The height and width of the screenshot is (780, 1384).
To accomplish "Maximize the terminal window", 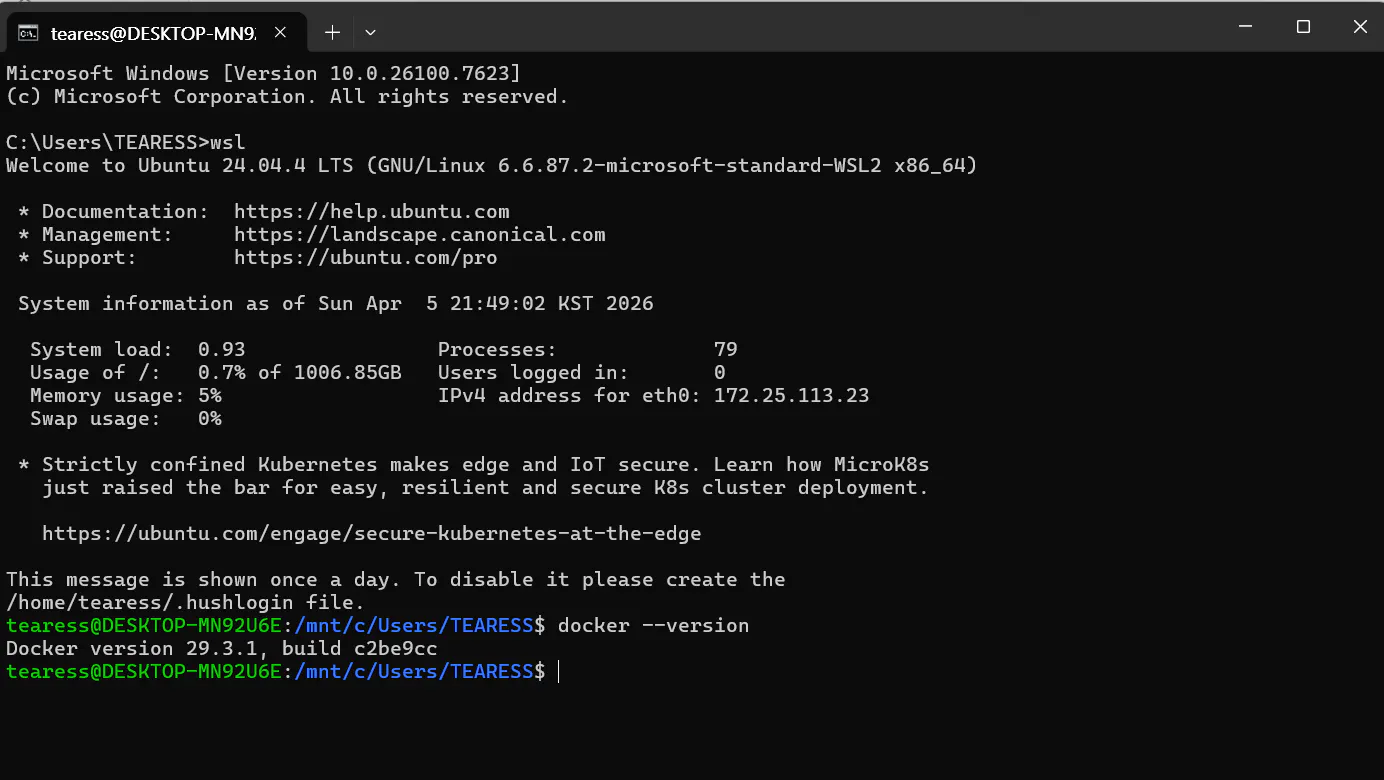I will coord(1303,27).
